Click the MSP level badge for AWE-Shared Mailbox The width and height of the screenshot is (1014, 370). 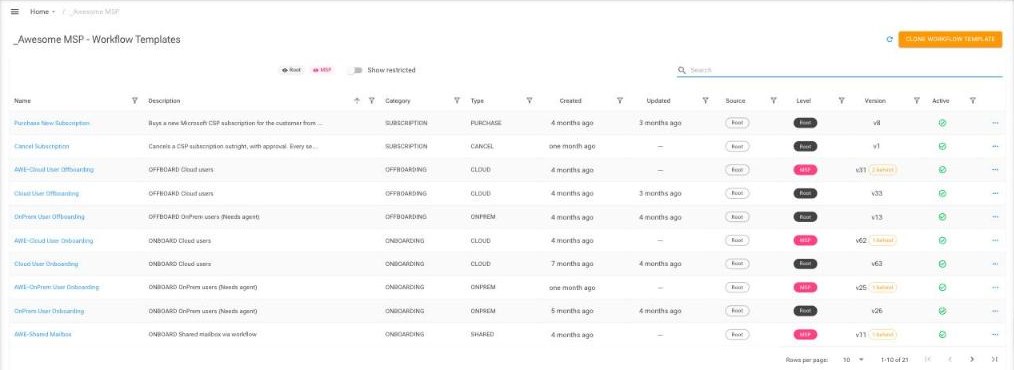click(805, 334)
